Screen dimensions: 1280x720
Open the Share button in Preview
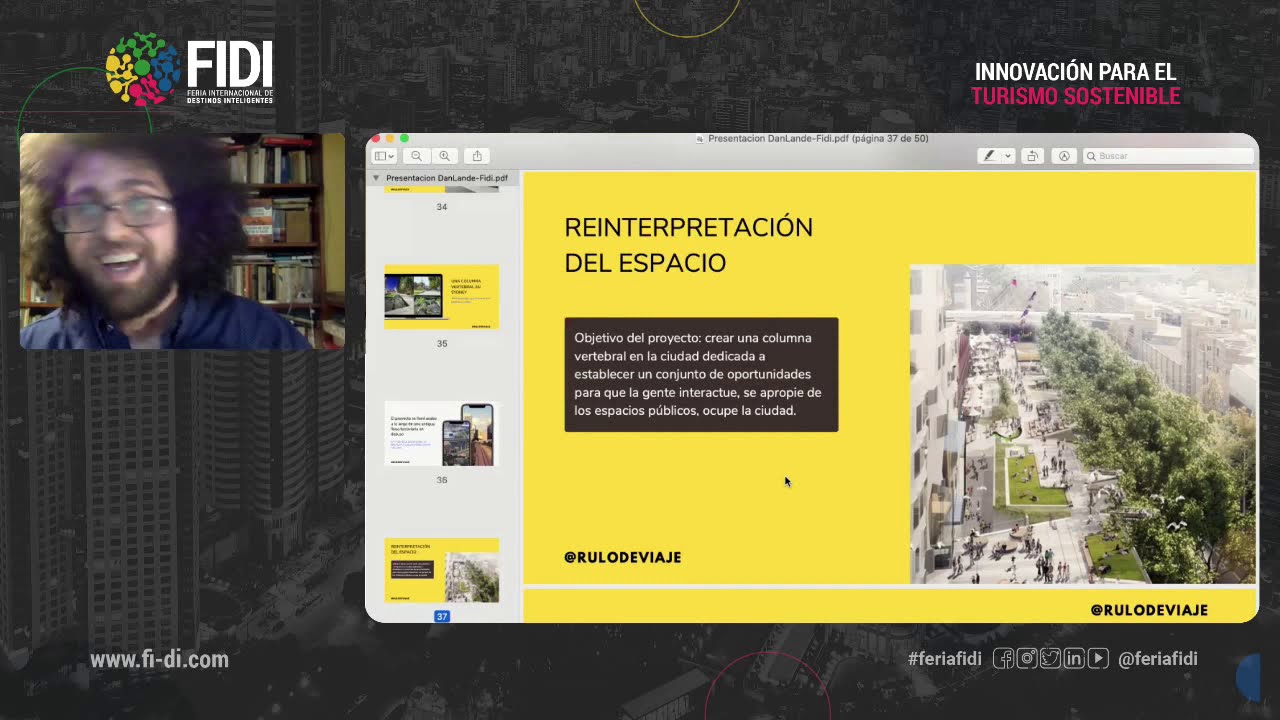tap(477, 156)
